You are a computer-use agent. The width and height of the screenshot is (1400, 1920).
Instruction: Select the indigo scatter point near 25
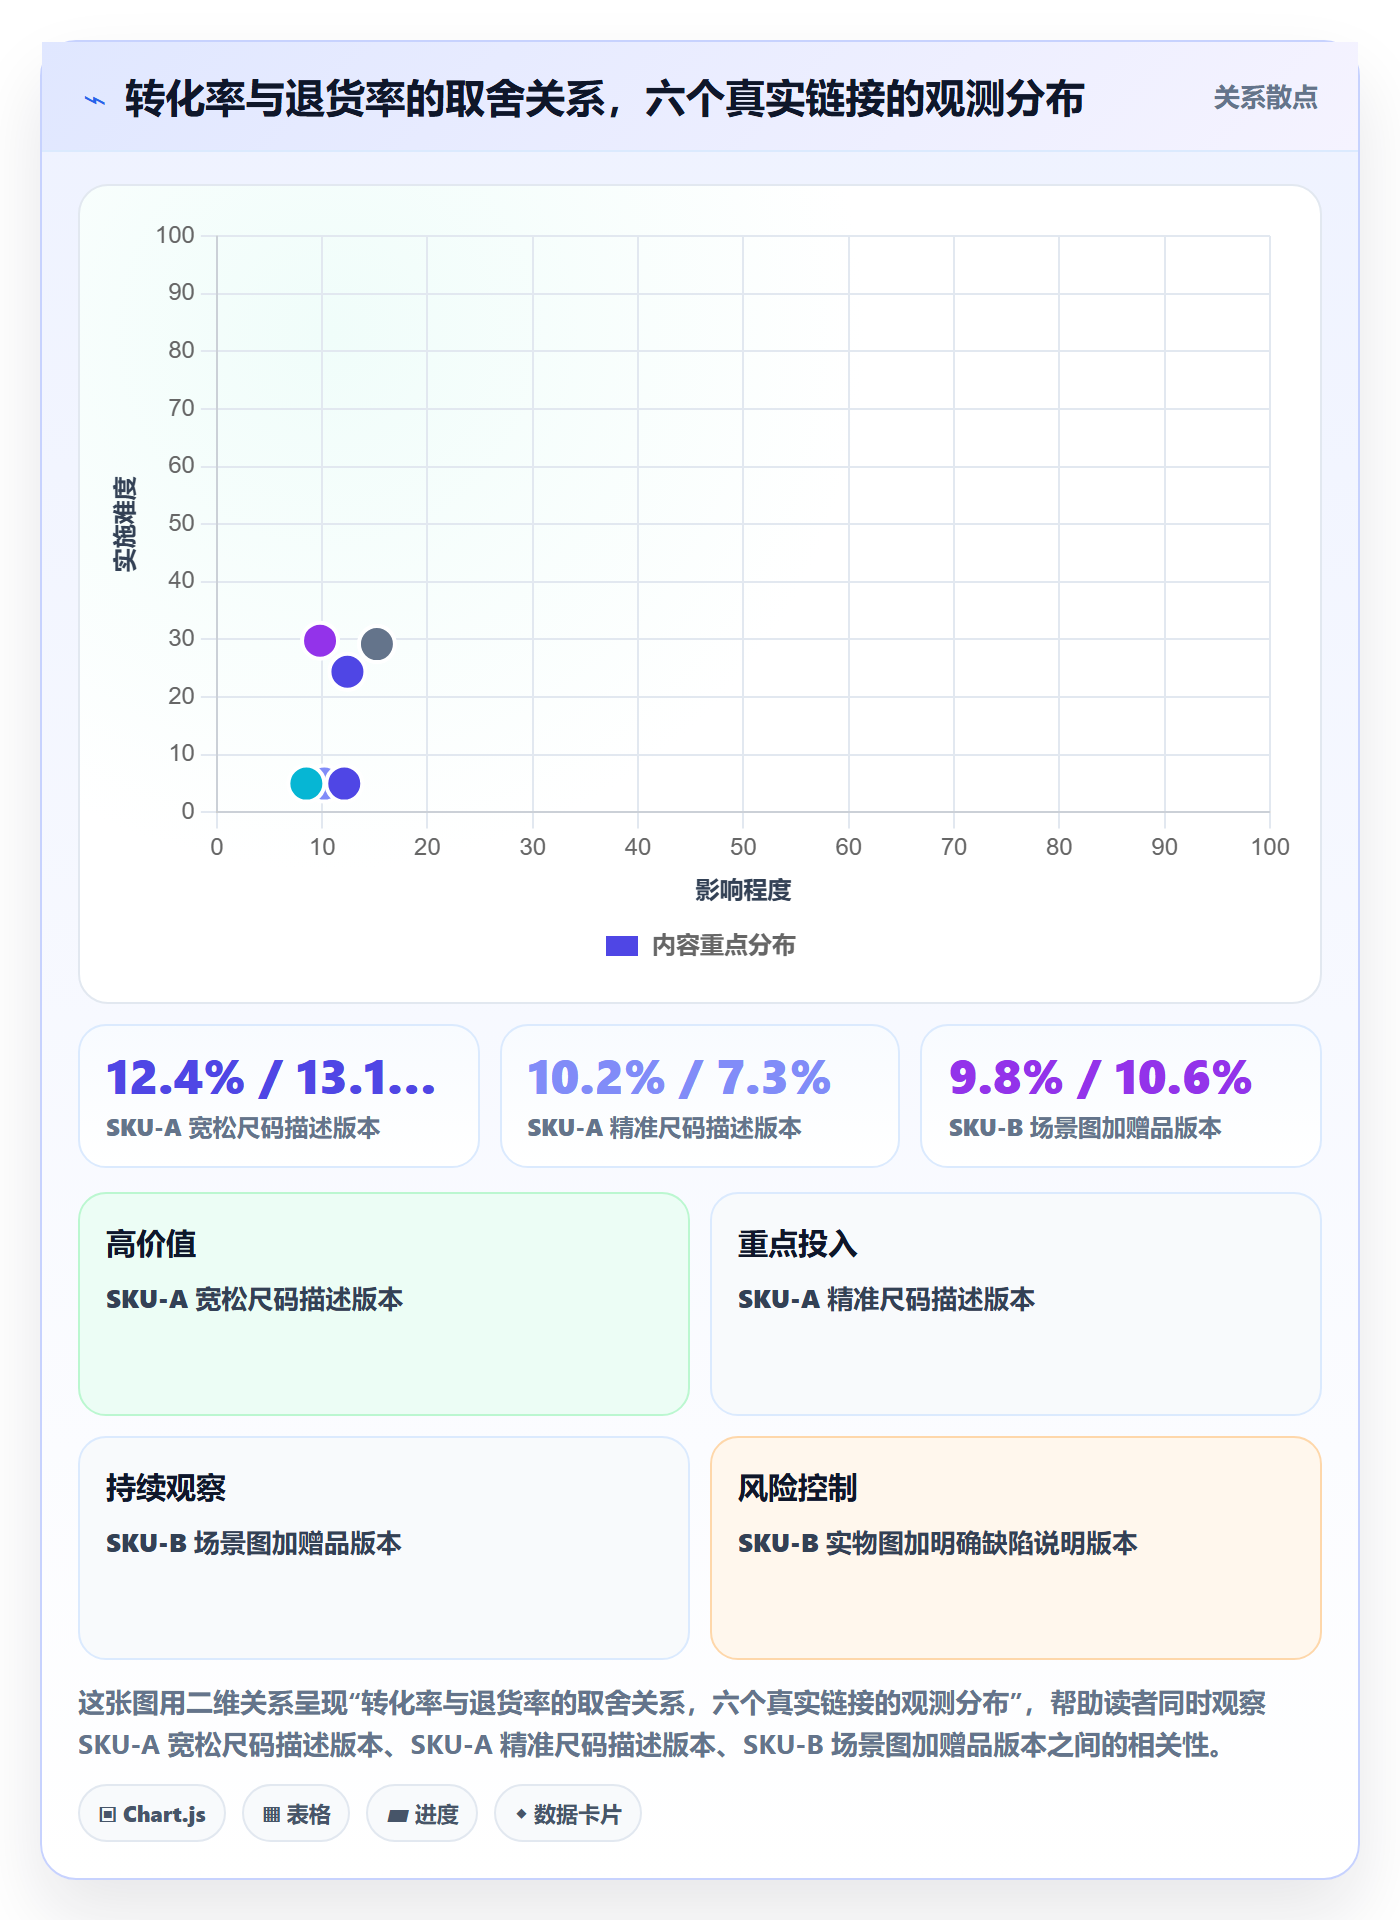(x=347, y=671)
